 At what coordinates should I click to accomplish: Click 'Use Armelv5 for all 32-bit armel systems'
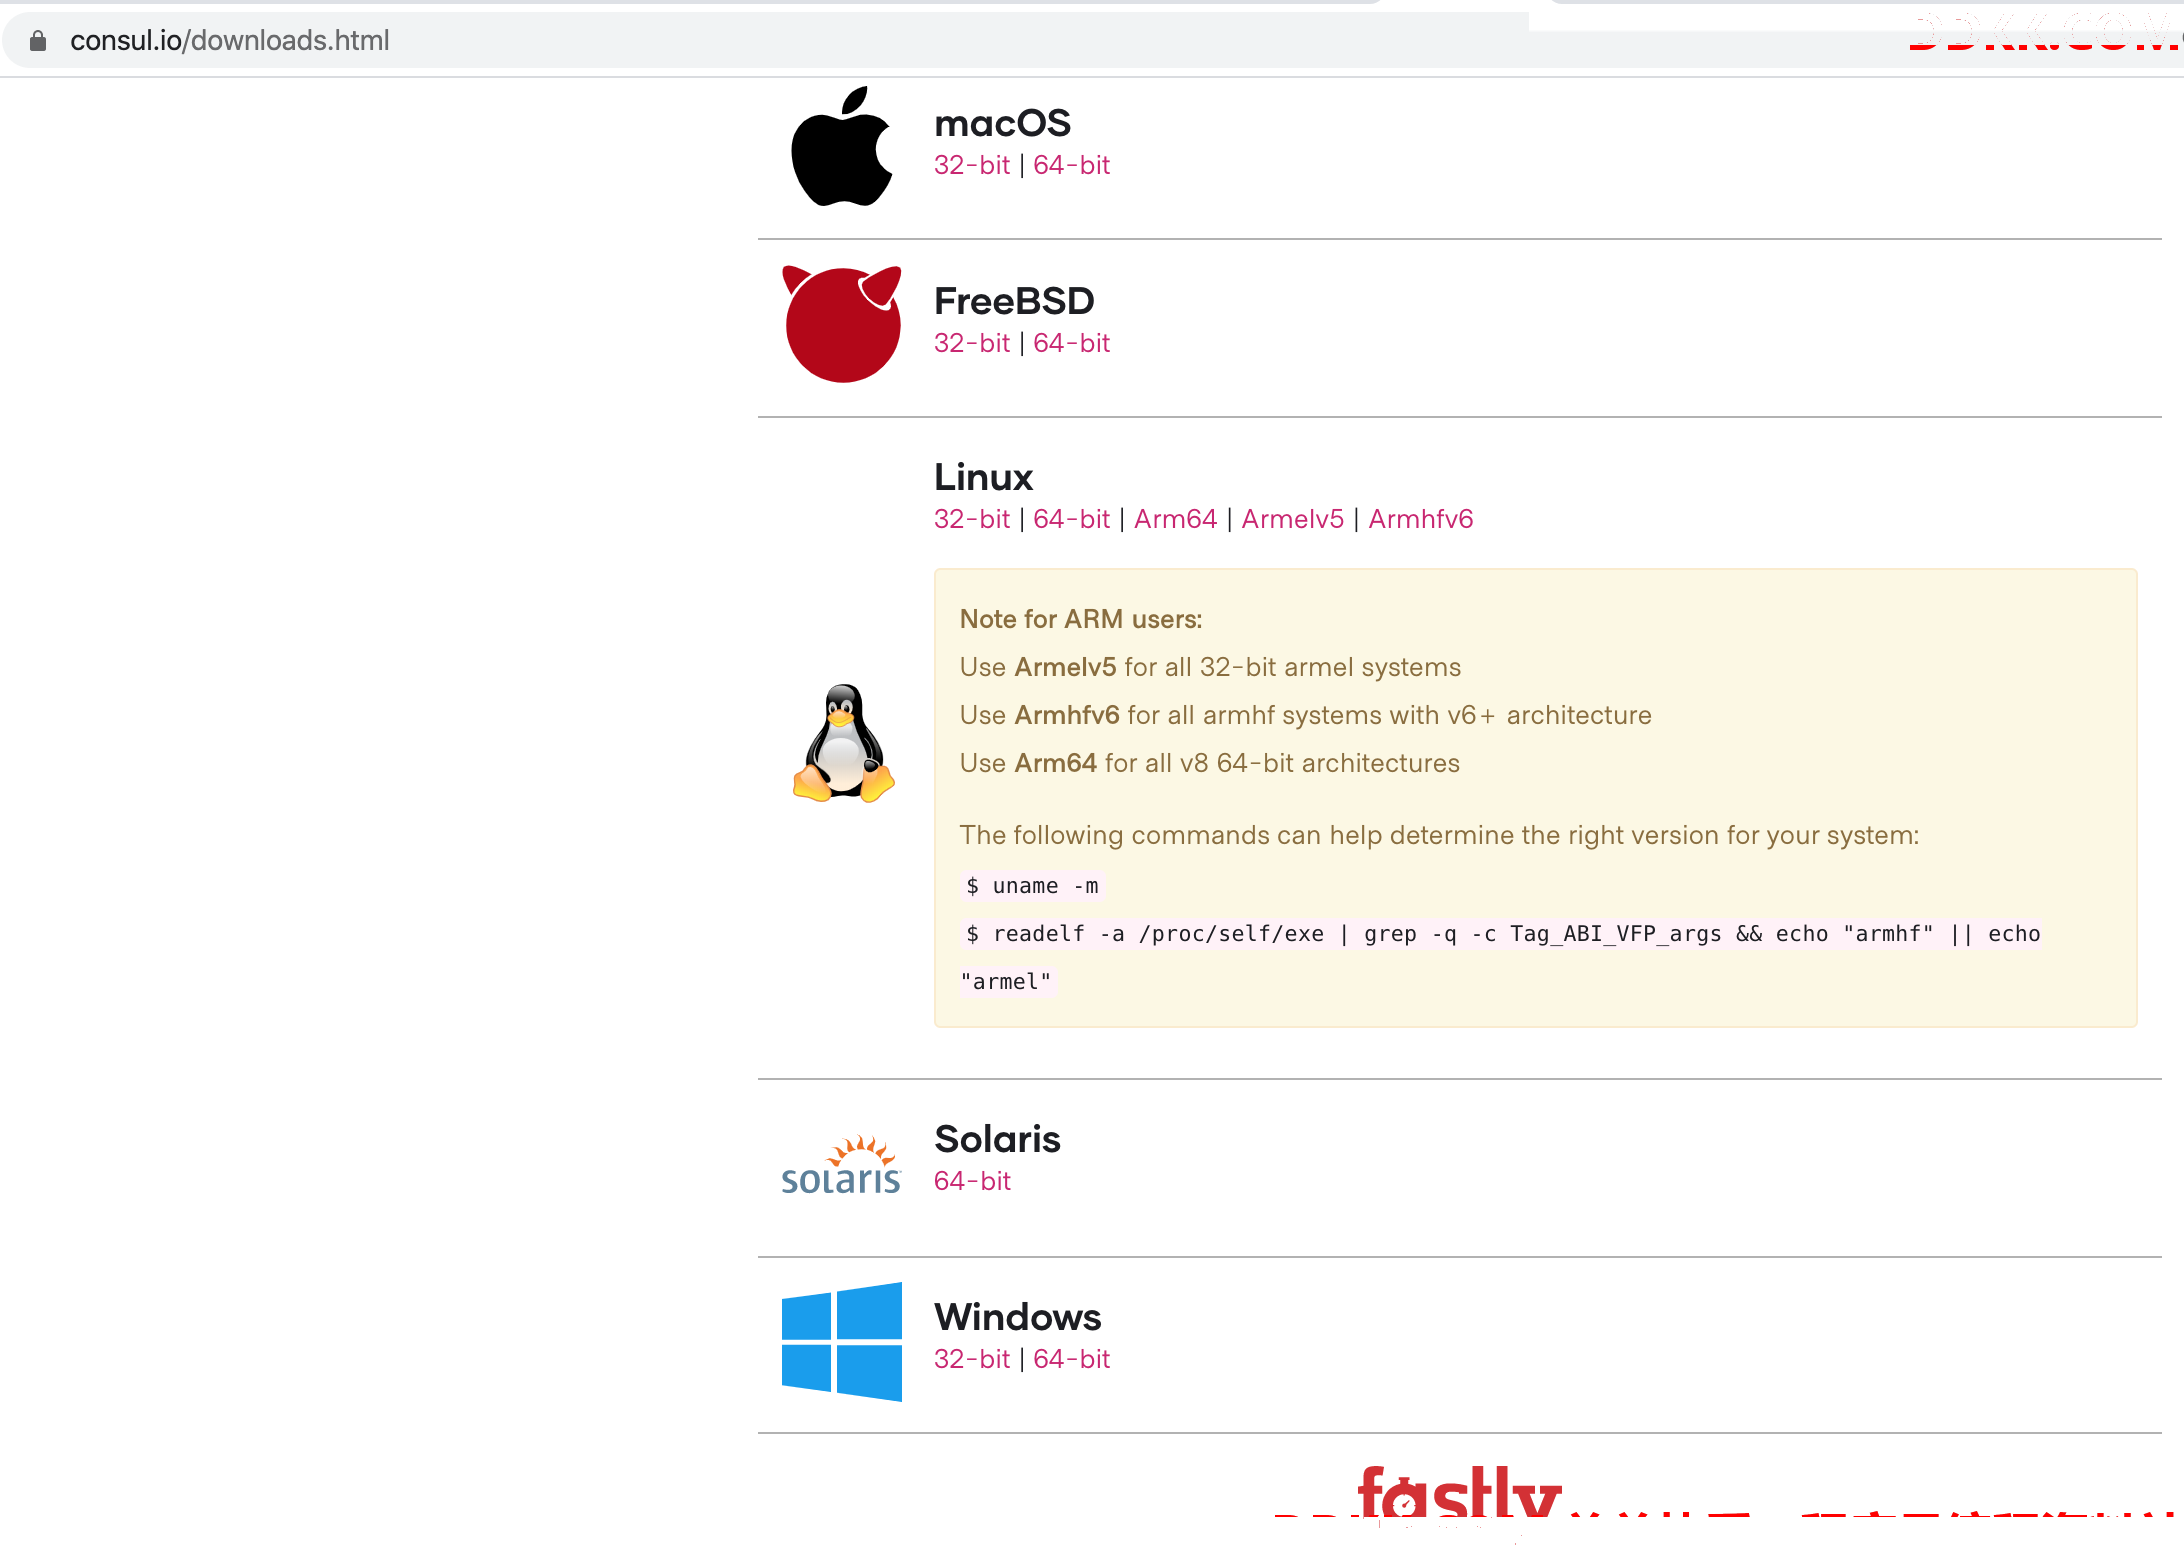pos(1210,667)
